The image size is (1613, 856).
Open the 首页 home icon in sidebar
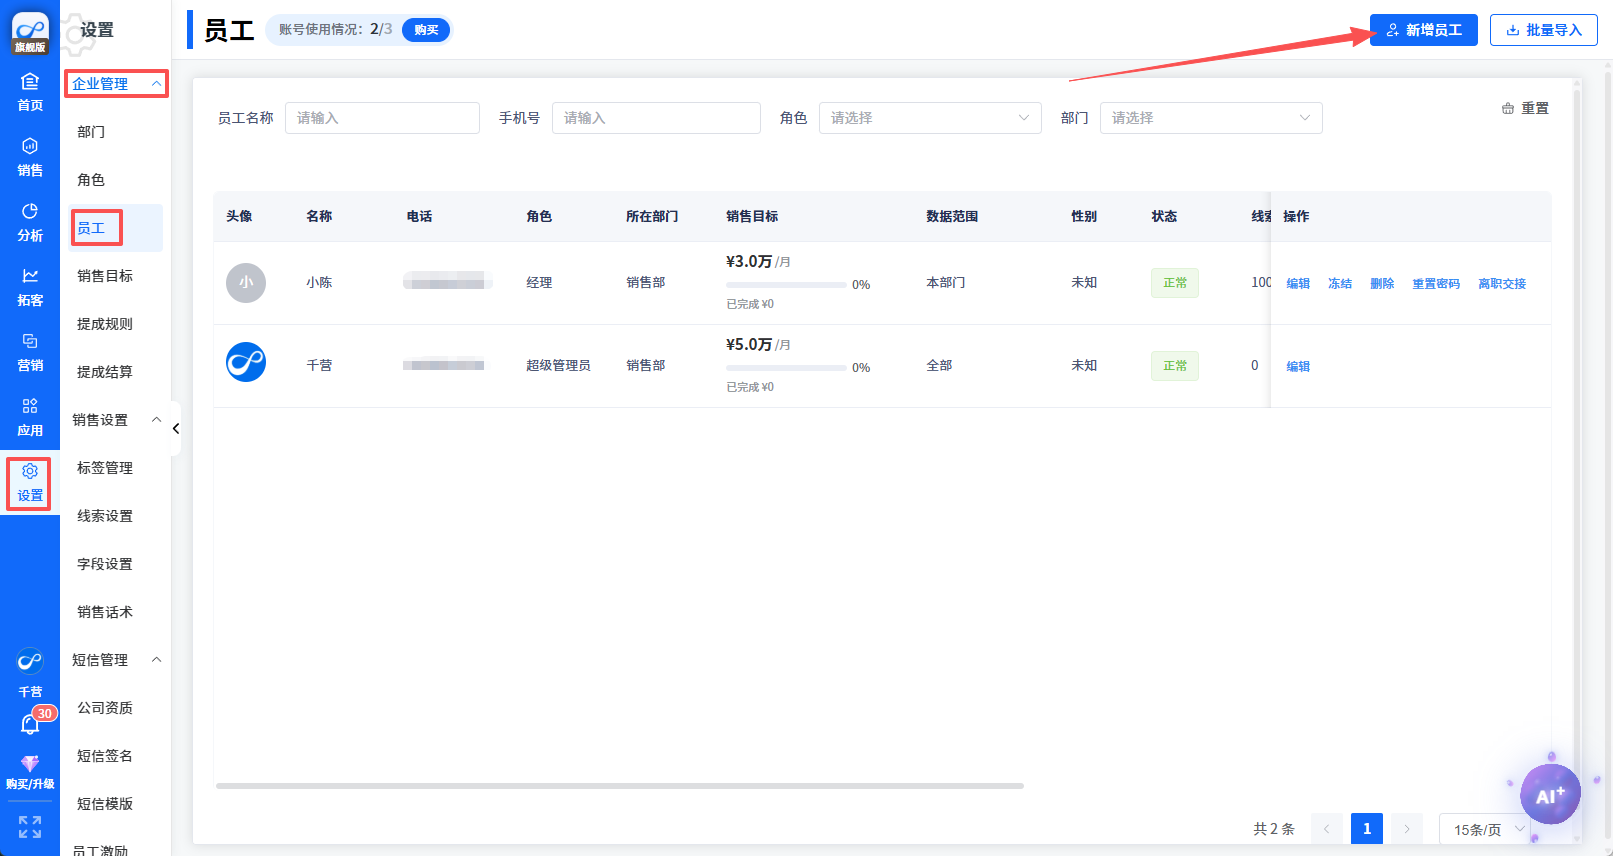pos(30,91)
